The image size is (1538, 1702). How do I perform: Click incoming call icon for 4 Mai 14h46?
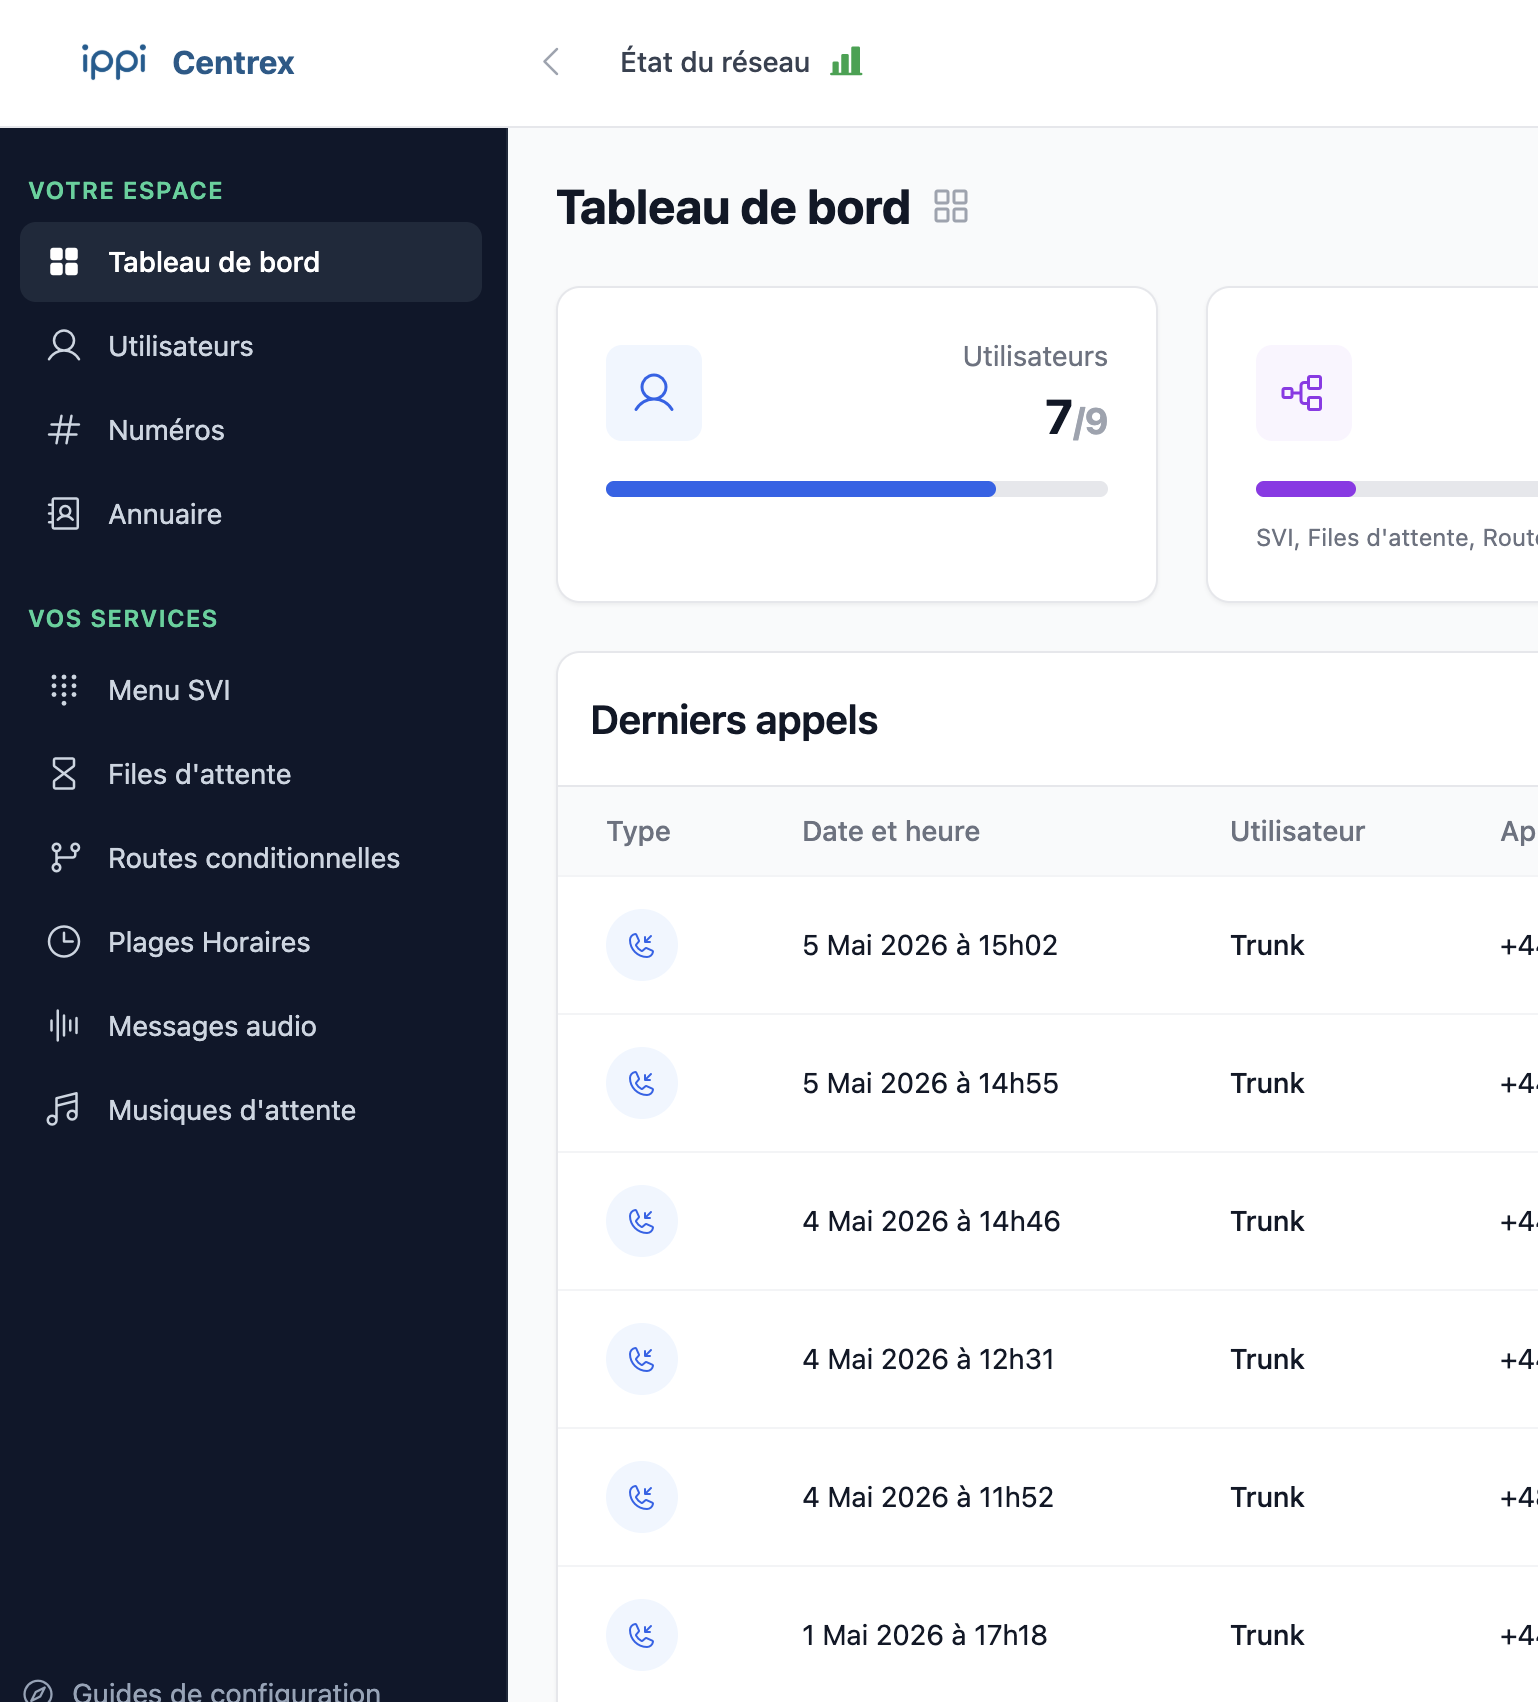[642, 1221]
